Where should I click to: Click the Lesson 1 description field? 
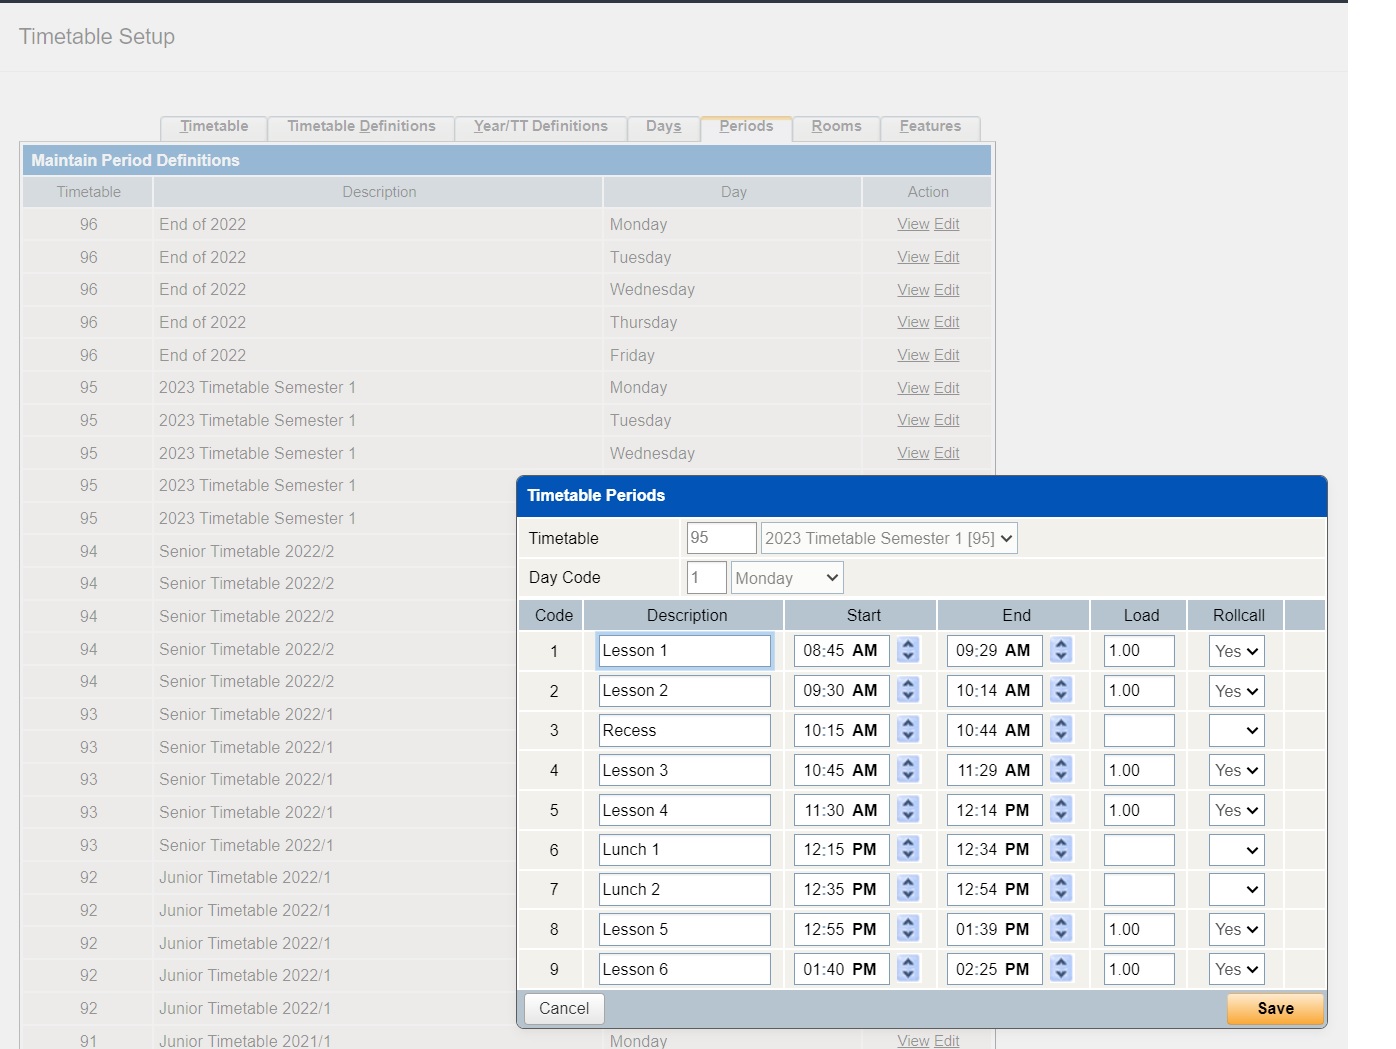coord(684,650)
